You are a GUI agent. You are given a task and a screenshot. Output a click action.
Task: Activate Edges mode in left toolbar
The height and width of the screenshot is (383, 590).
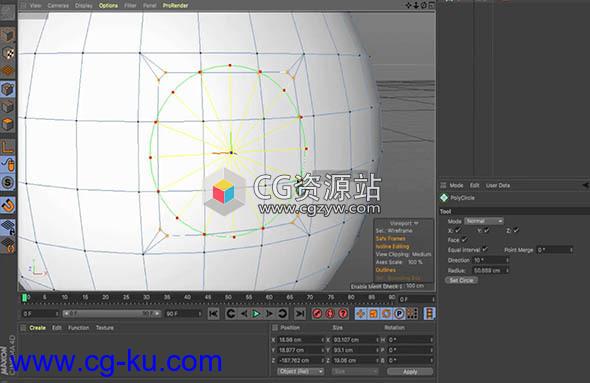click(x=8, y=107)
